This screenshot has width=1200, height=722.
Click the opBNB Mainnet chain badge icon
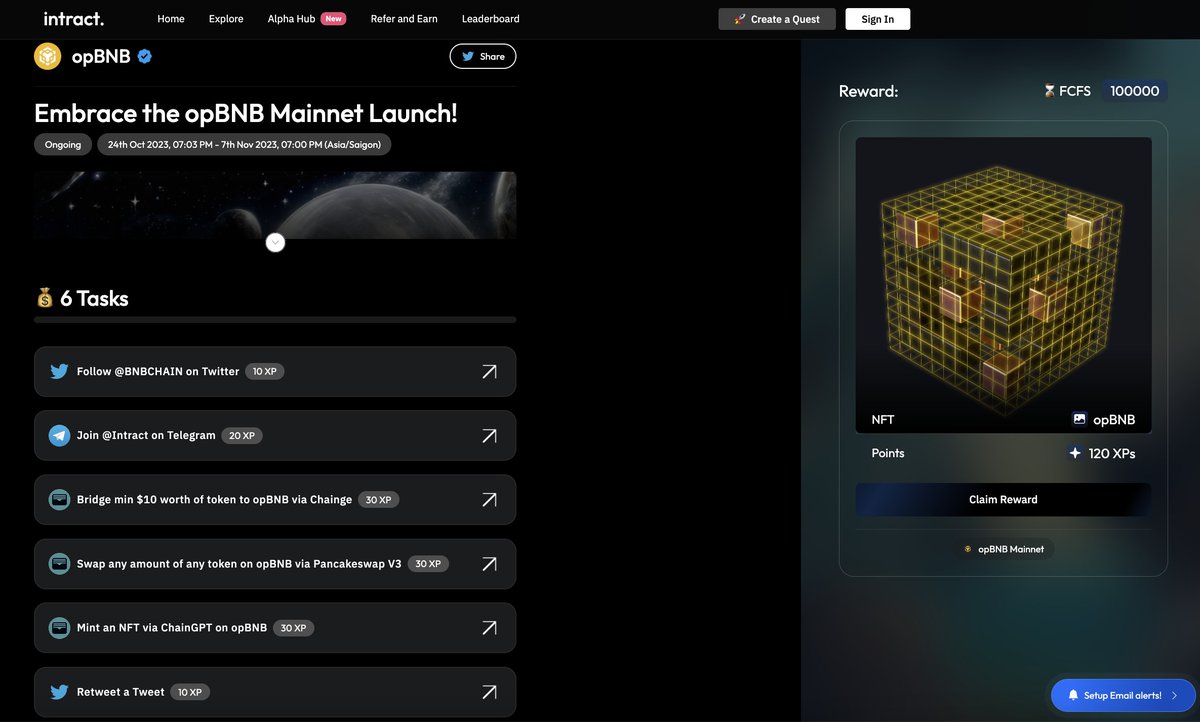[x=968, y=549]
